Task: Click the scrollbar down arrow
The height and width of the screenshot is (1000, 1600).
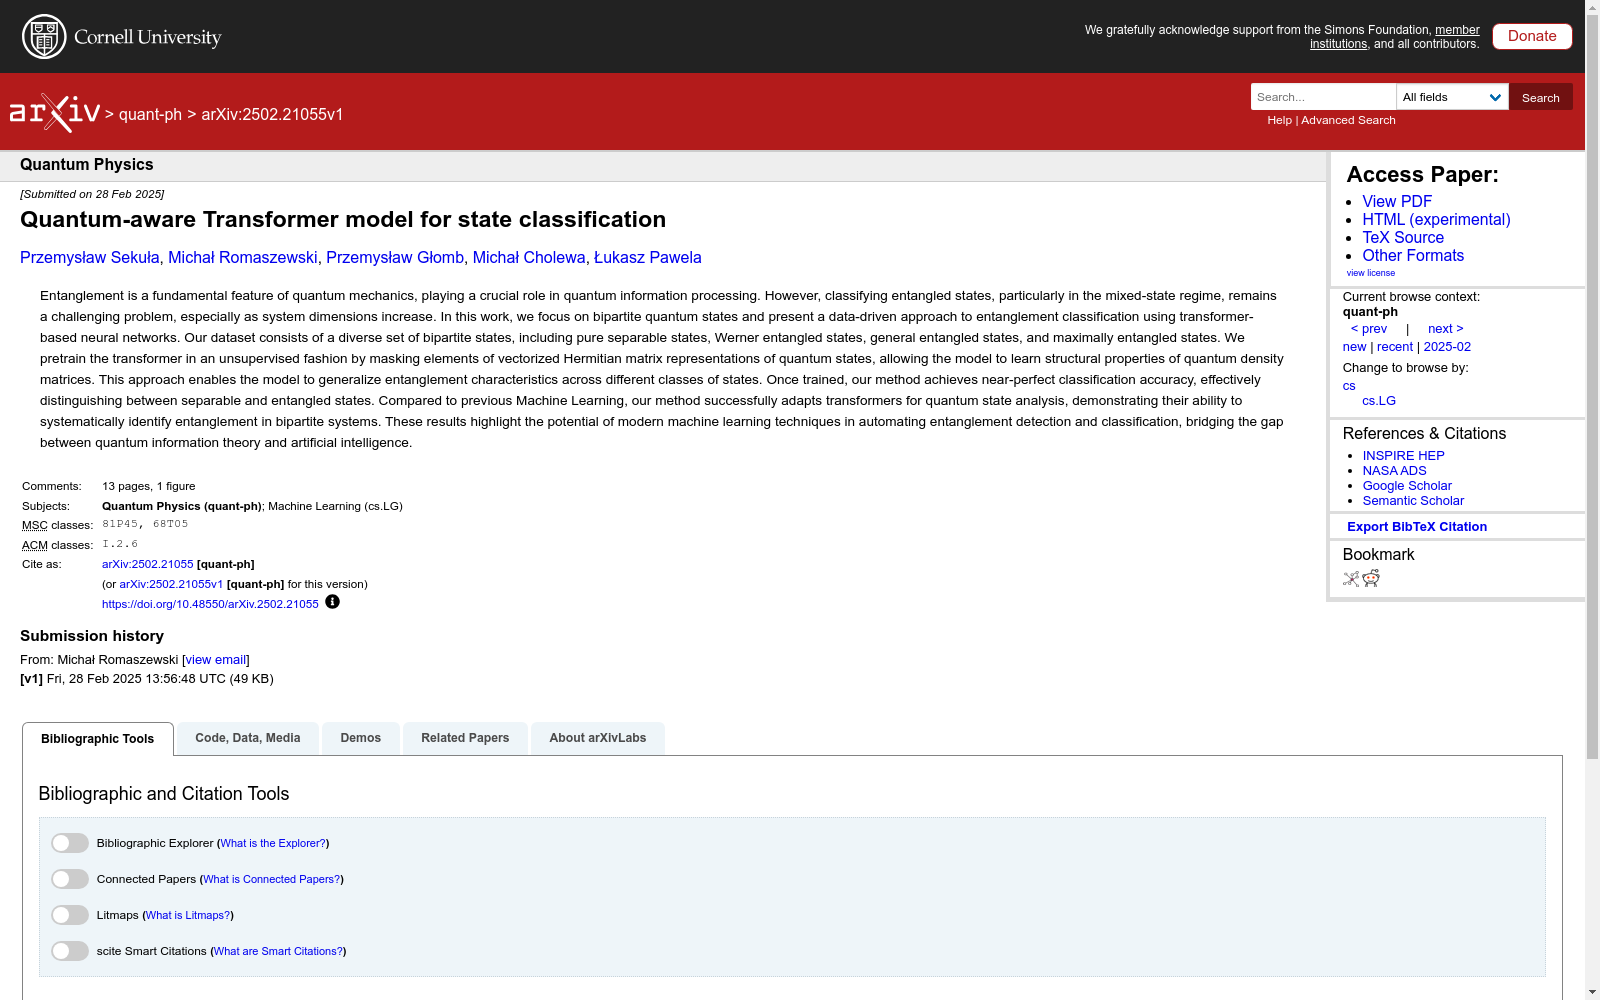Action: click(x=1592, y=992)
